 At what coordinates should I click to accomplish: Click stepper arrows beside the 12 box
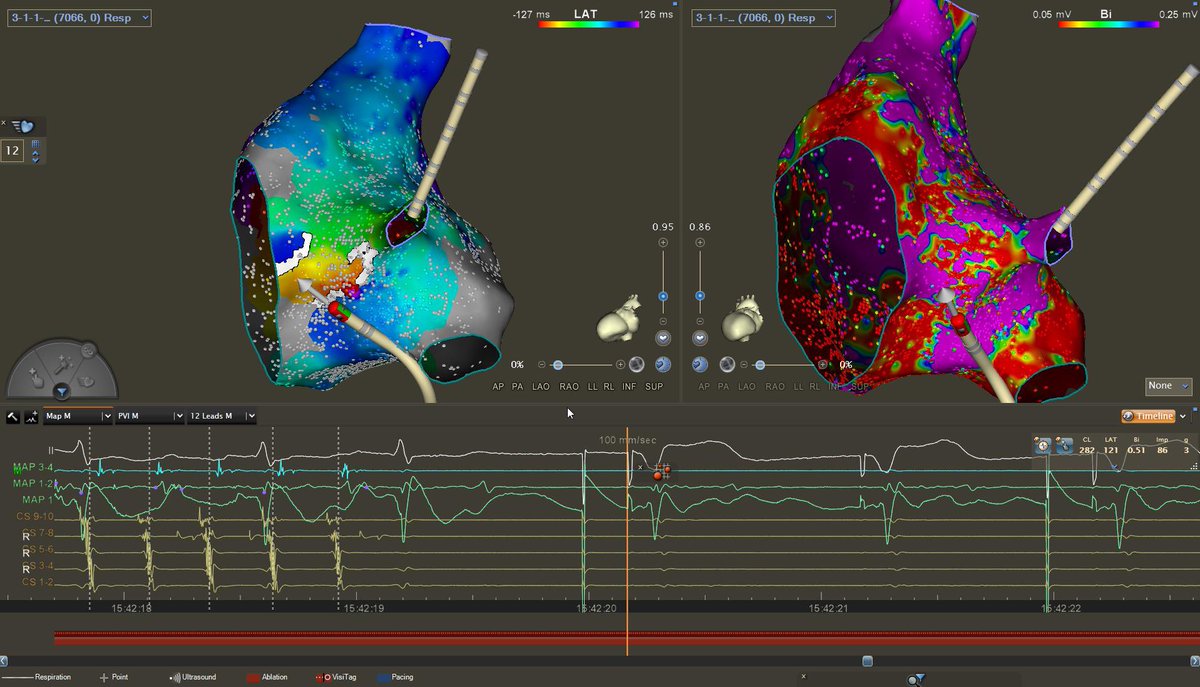pyautogui.click(x=36, y=158)
